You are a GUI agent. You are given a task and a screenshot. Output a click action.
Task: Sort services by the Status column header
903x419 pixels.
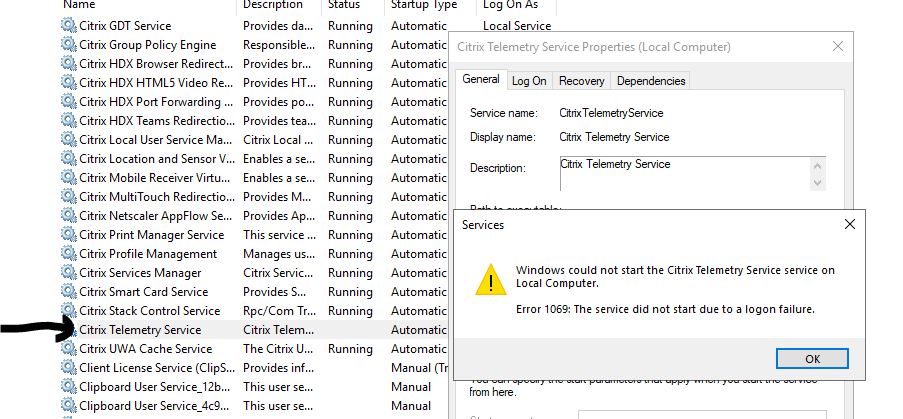click(344, 5)
